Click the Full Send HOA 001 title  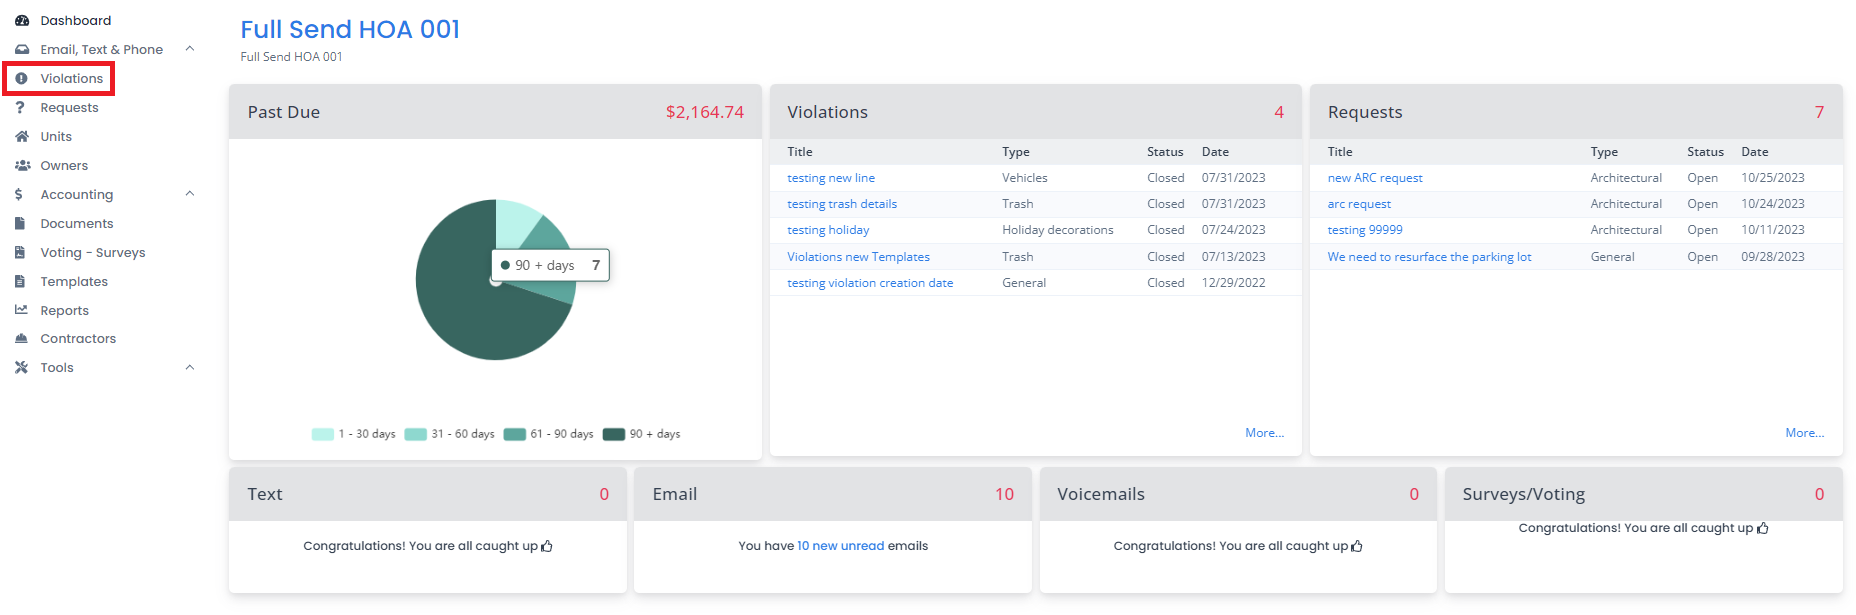350,29
